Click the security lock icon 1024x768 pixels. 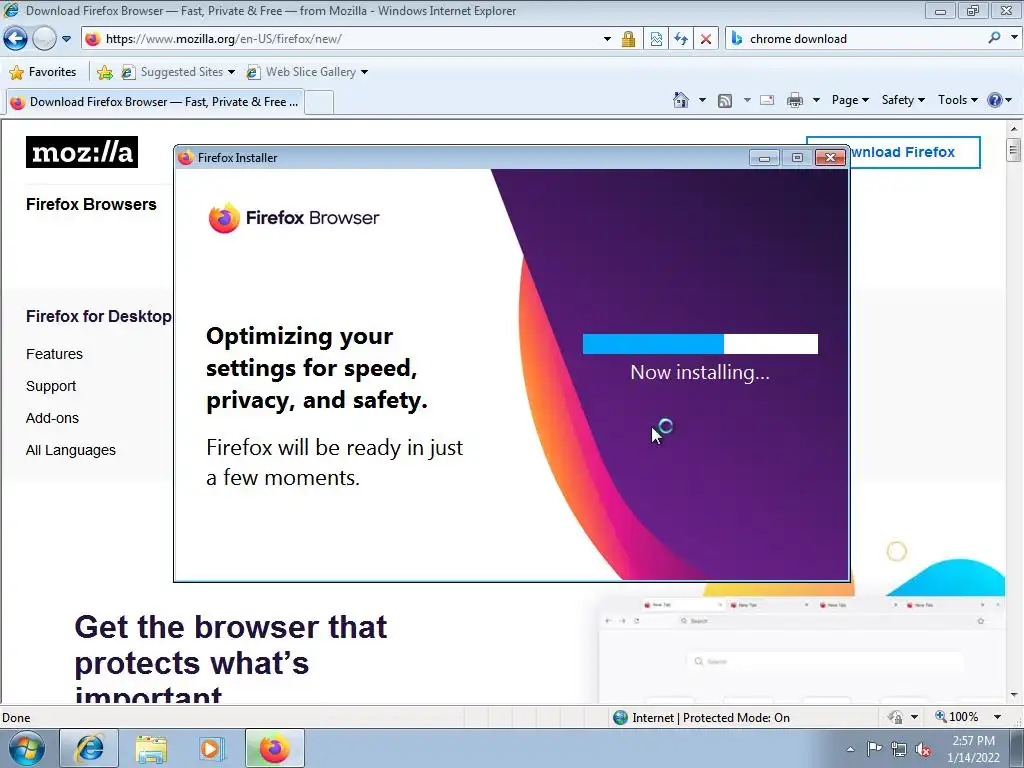coord(628,39)
